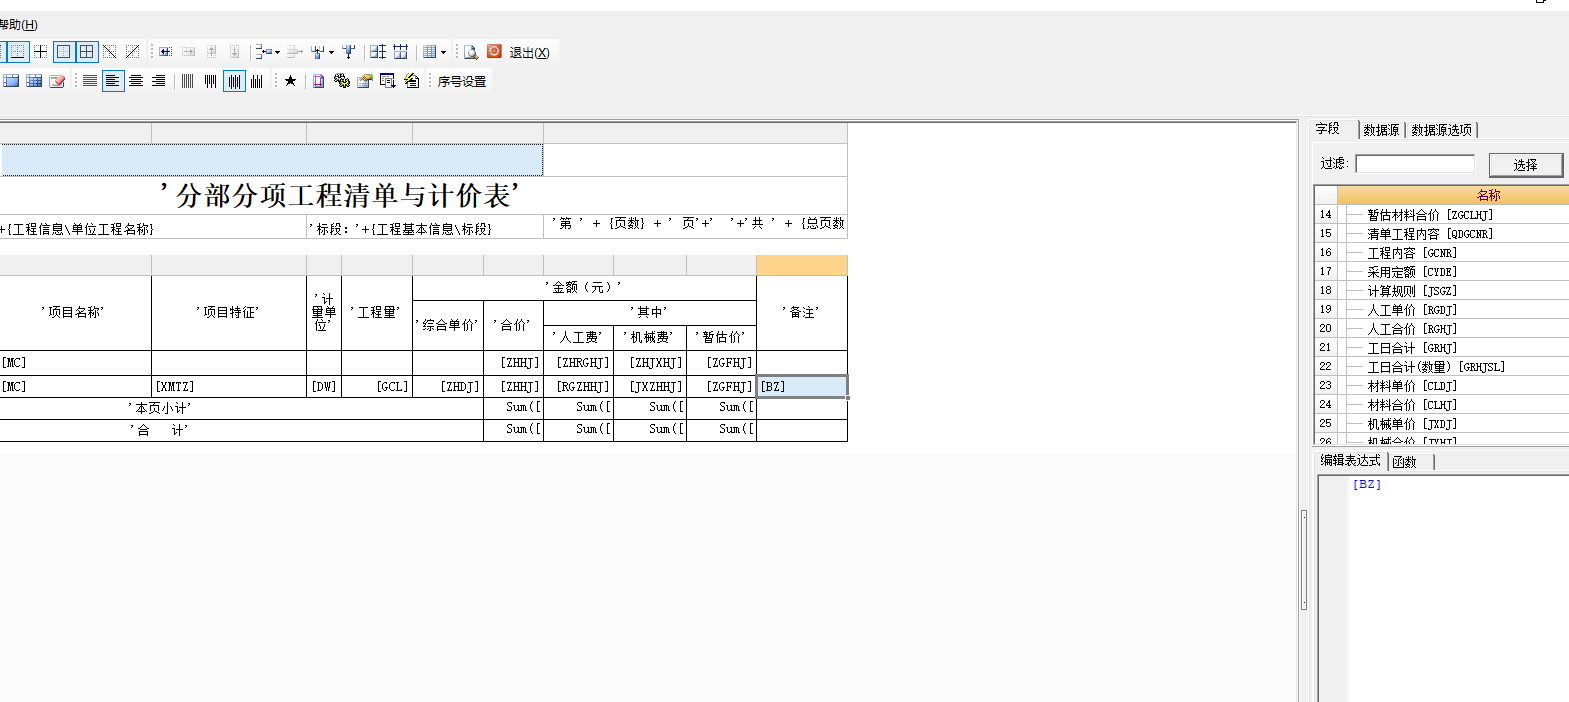Toggle all grid borders button
The height and width of the screenshot is (702, 1569).
tap(87, 52)
